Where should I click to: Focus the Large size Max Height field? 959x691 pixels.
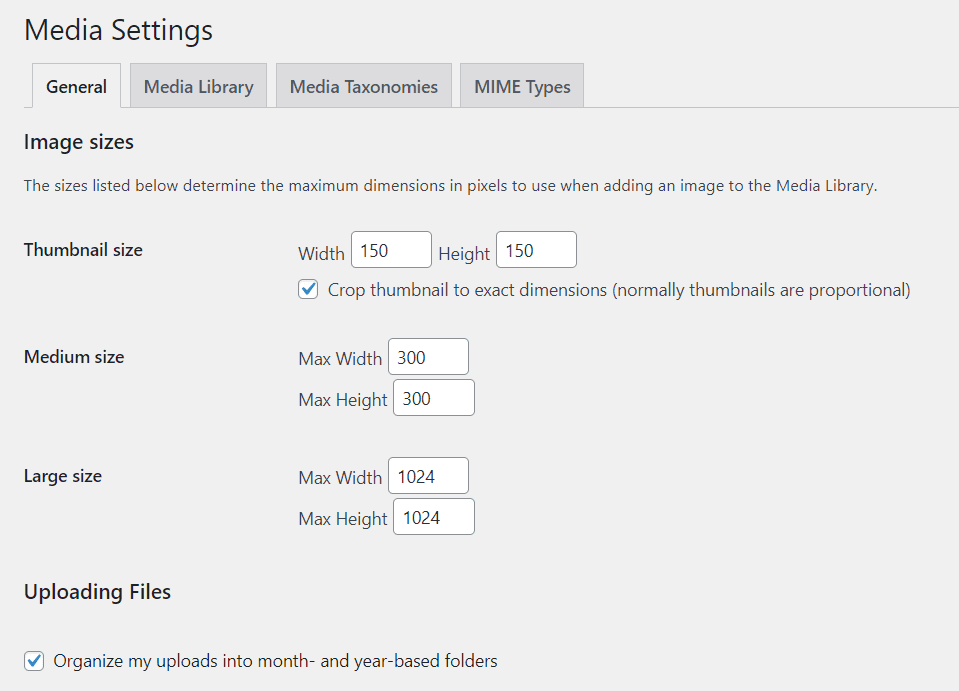(x=433, y=517)
